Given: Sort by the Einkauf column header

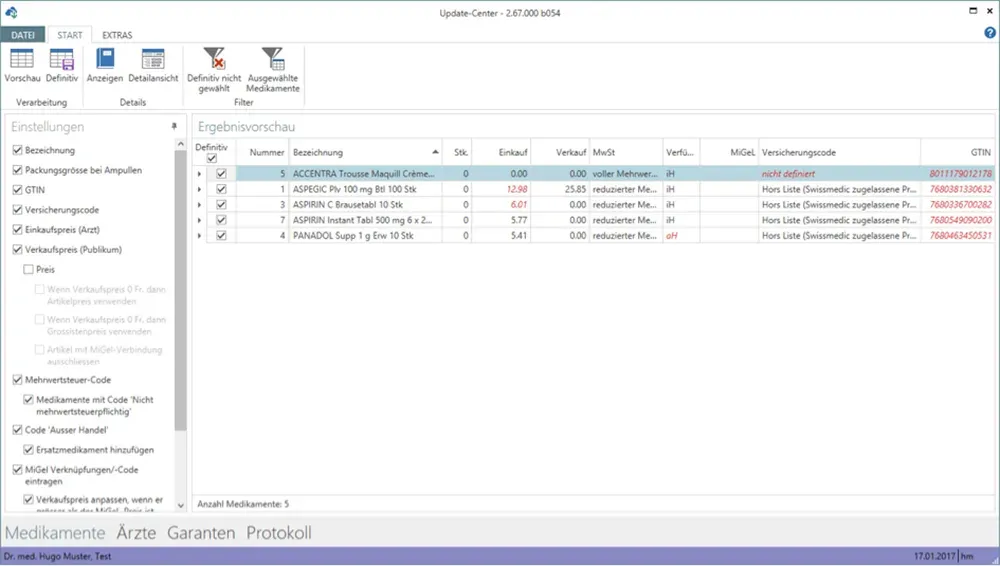Looking at the screenshot, I should coord(501,152).
